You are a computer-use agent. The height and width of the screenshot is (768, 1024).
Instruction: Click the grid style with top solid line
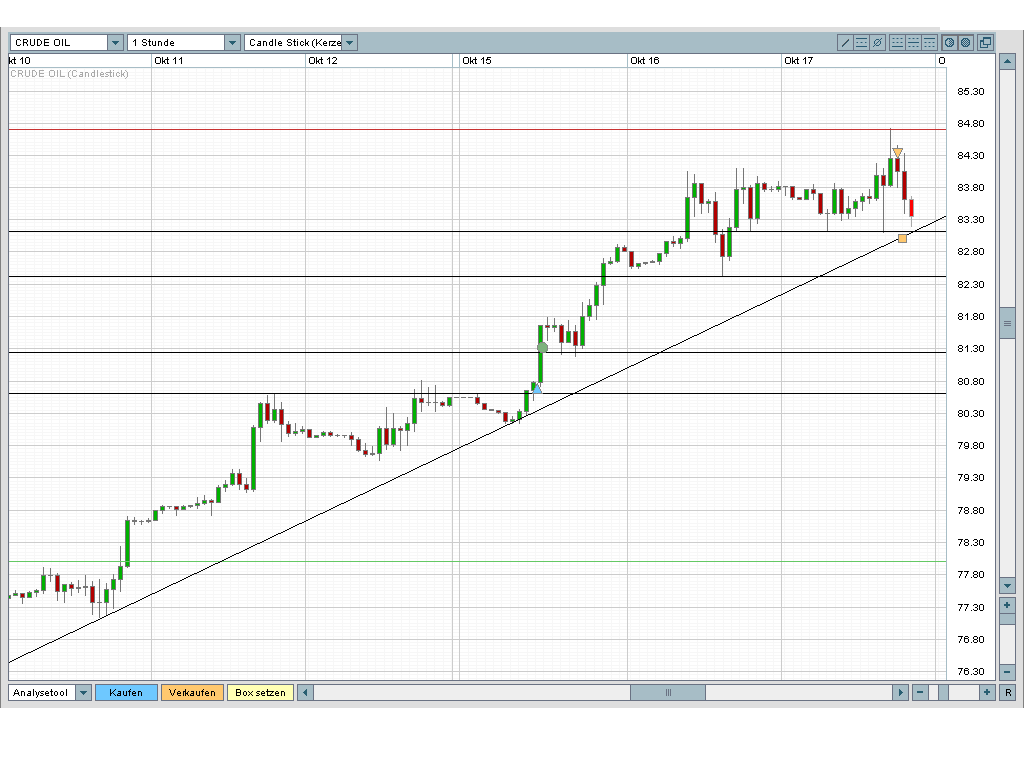(x=929, y=42)
